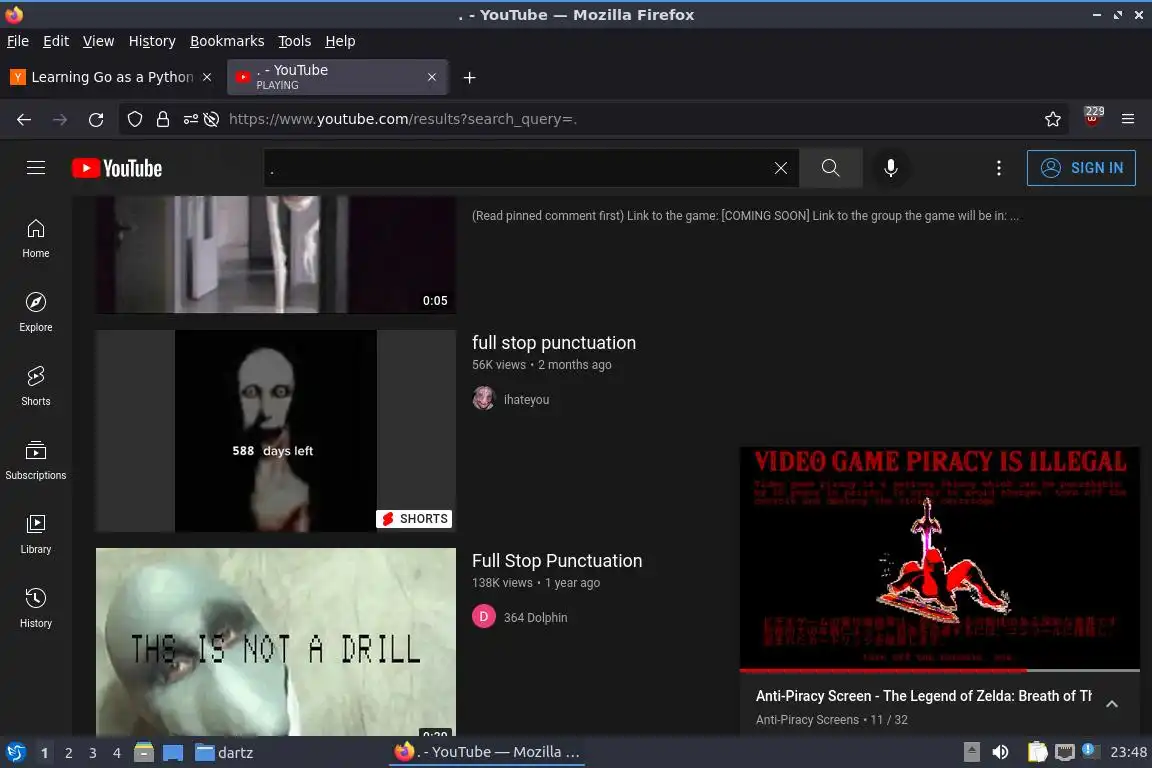Open Shorts in YouTube sidebar
The width and height of the screenshot is (1152, 768).
click(35, 387)
